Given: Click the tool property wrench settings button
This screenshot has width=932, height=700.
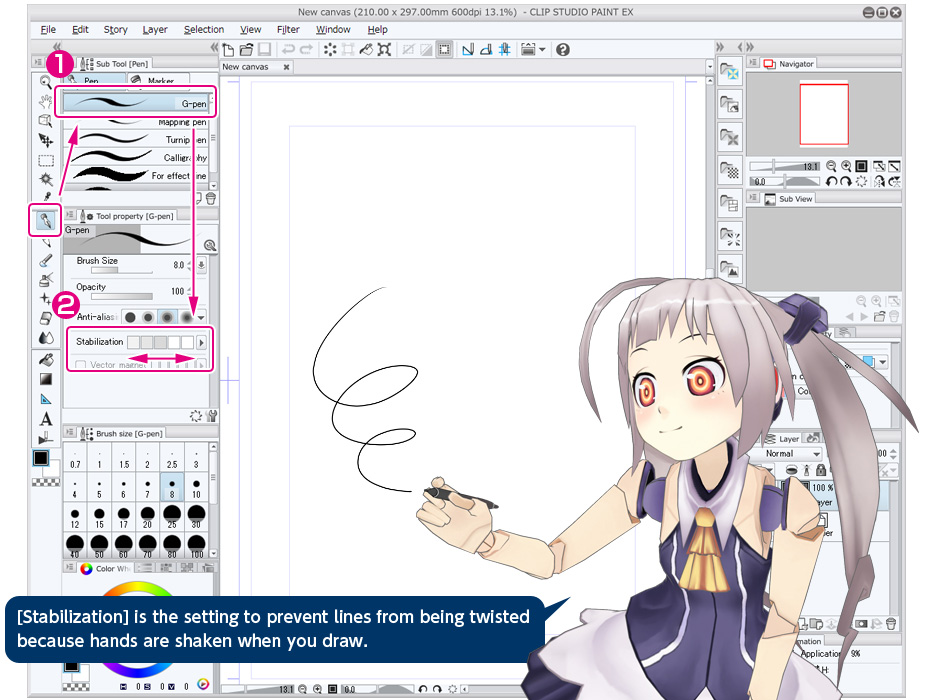Looking at the screenshot, I should point(212,416).
